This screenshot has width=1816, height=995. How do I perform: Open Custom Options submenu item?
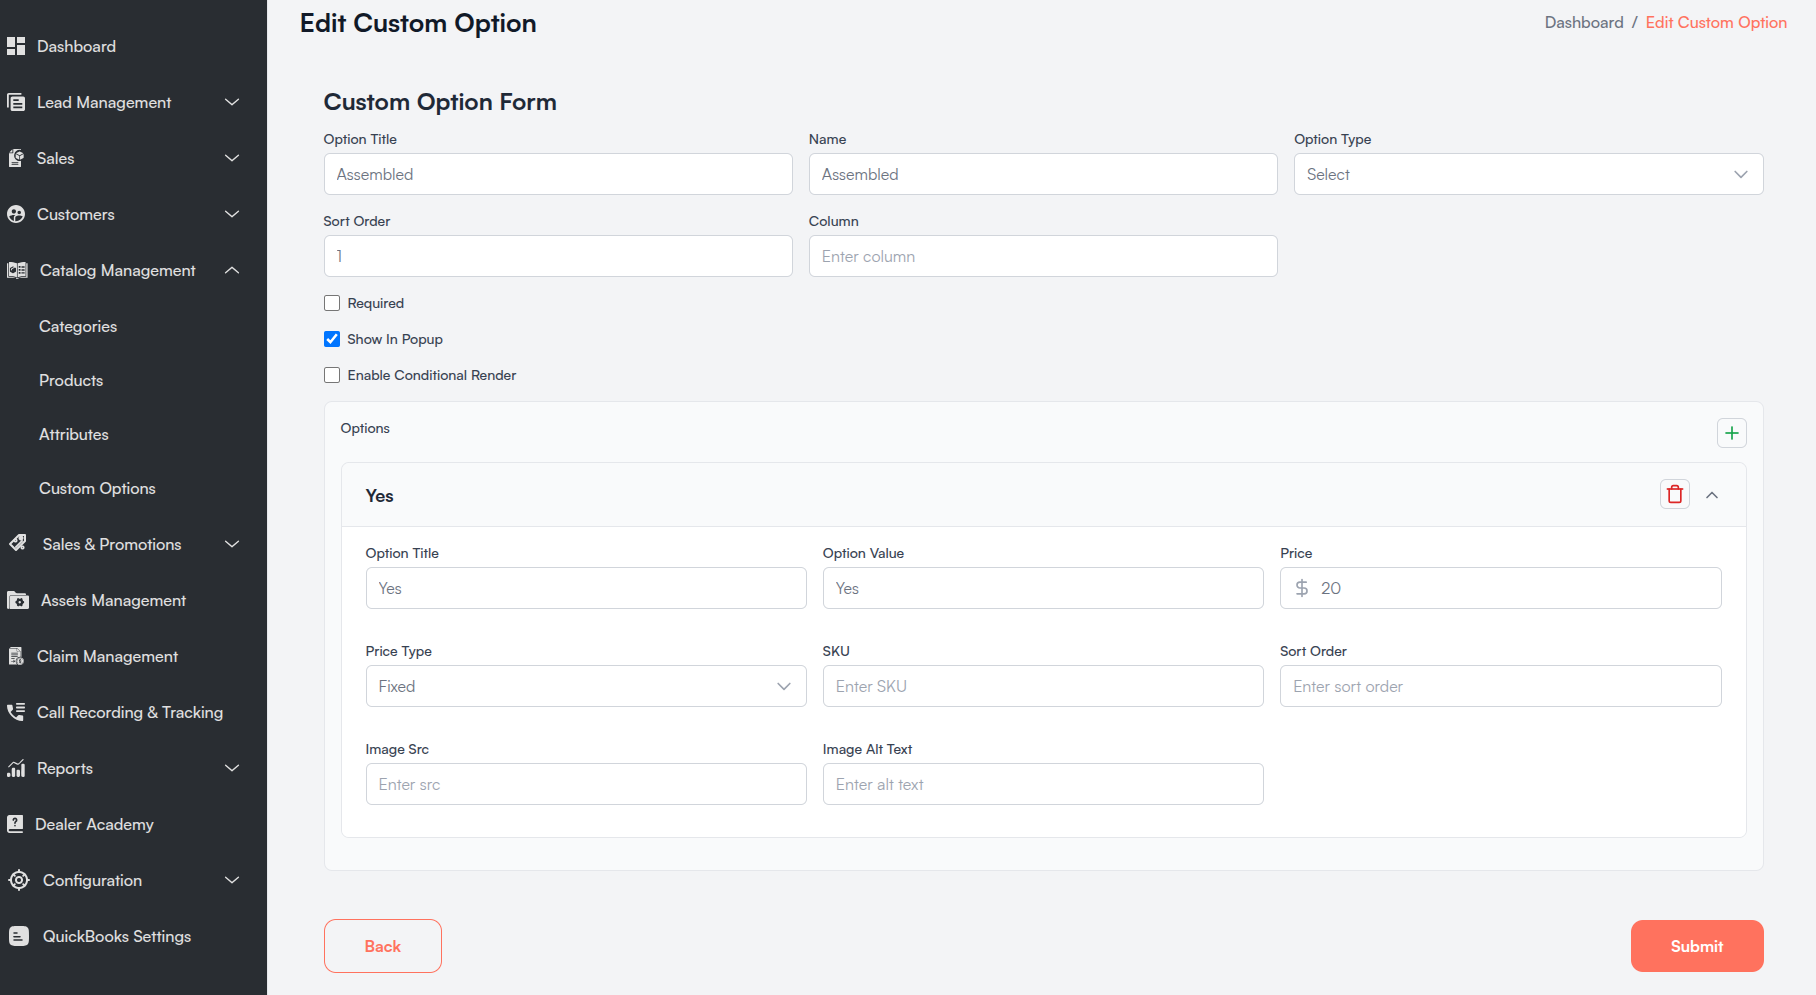pos(97,488)
